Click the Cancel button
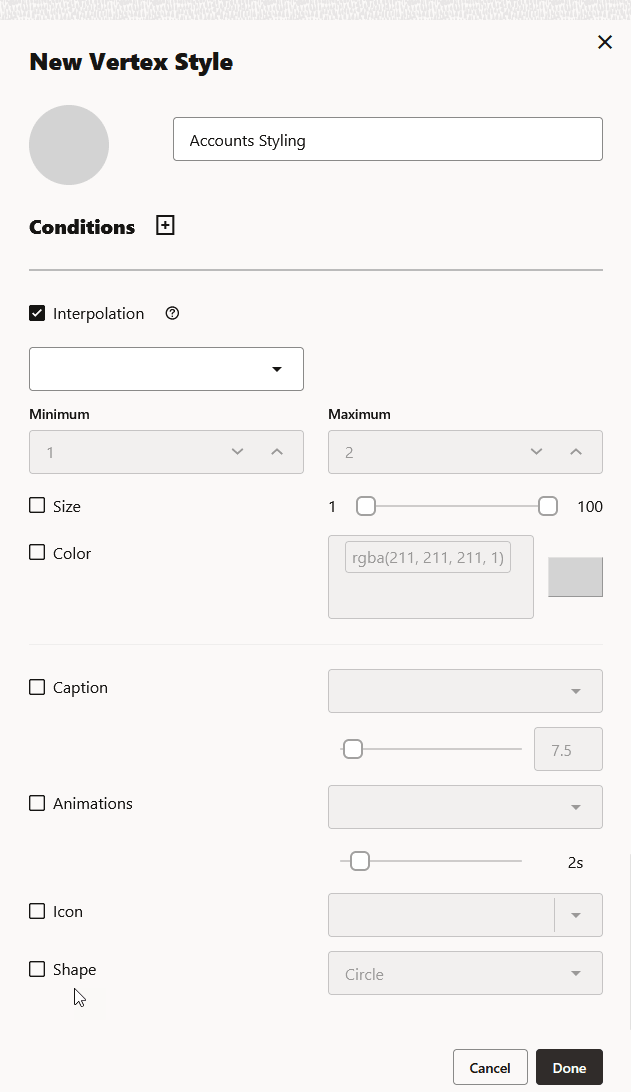This screenshot has height=1092, width=631. tap(490, 1068)
